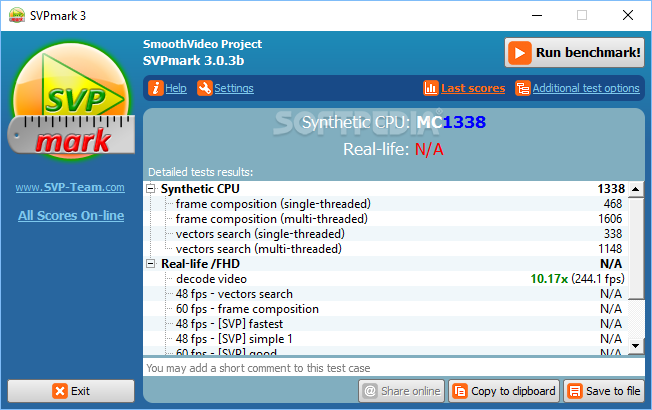Select the Real-life /FHD row label
652x410 pixels.
click(200, 264)
